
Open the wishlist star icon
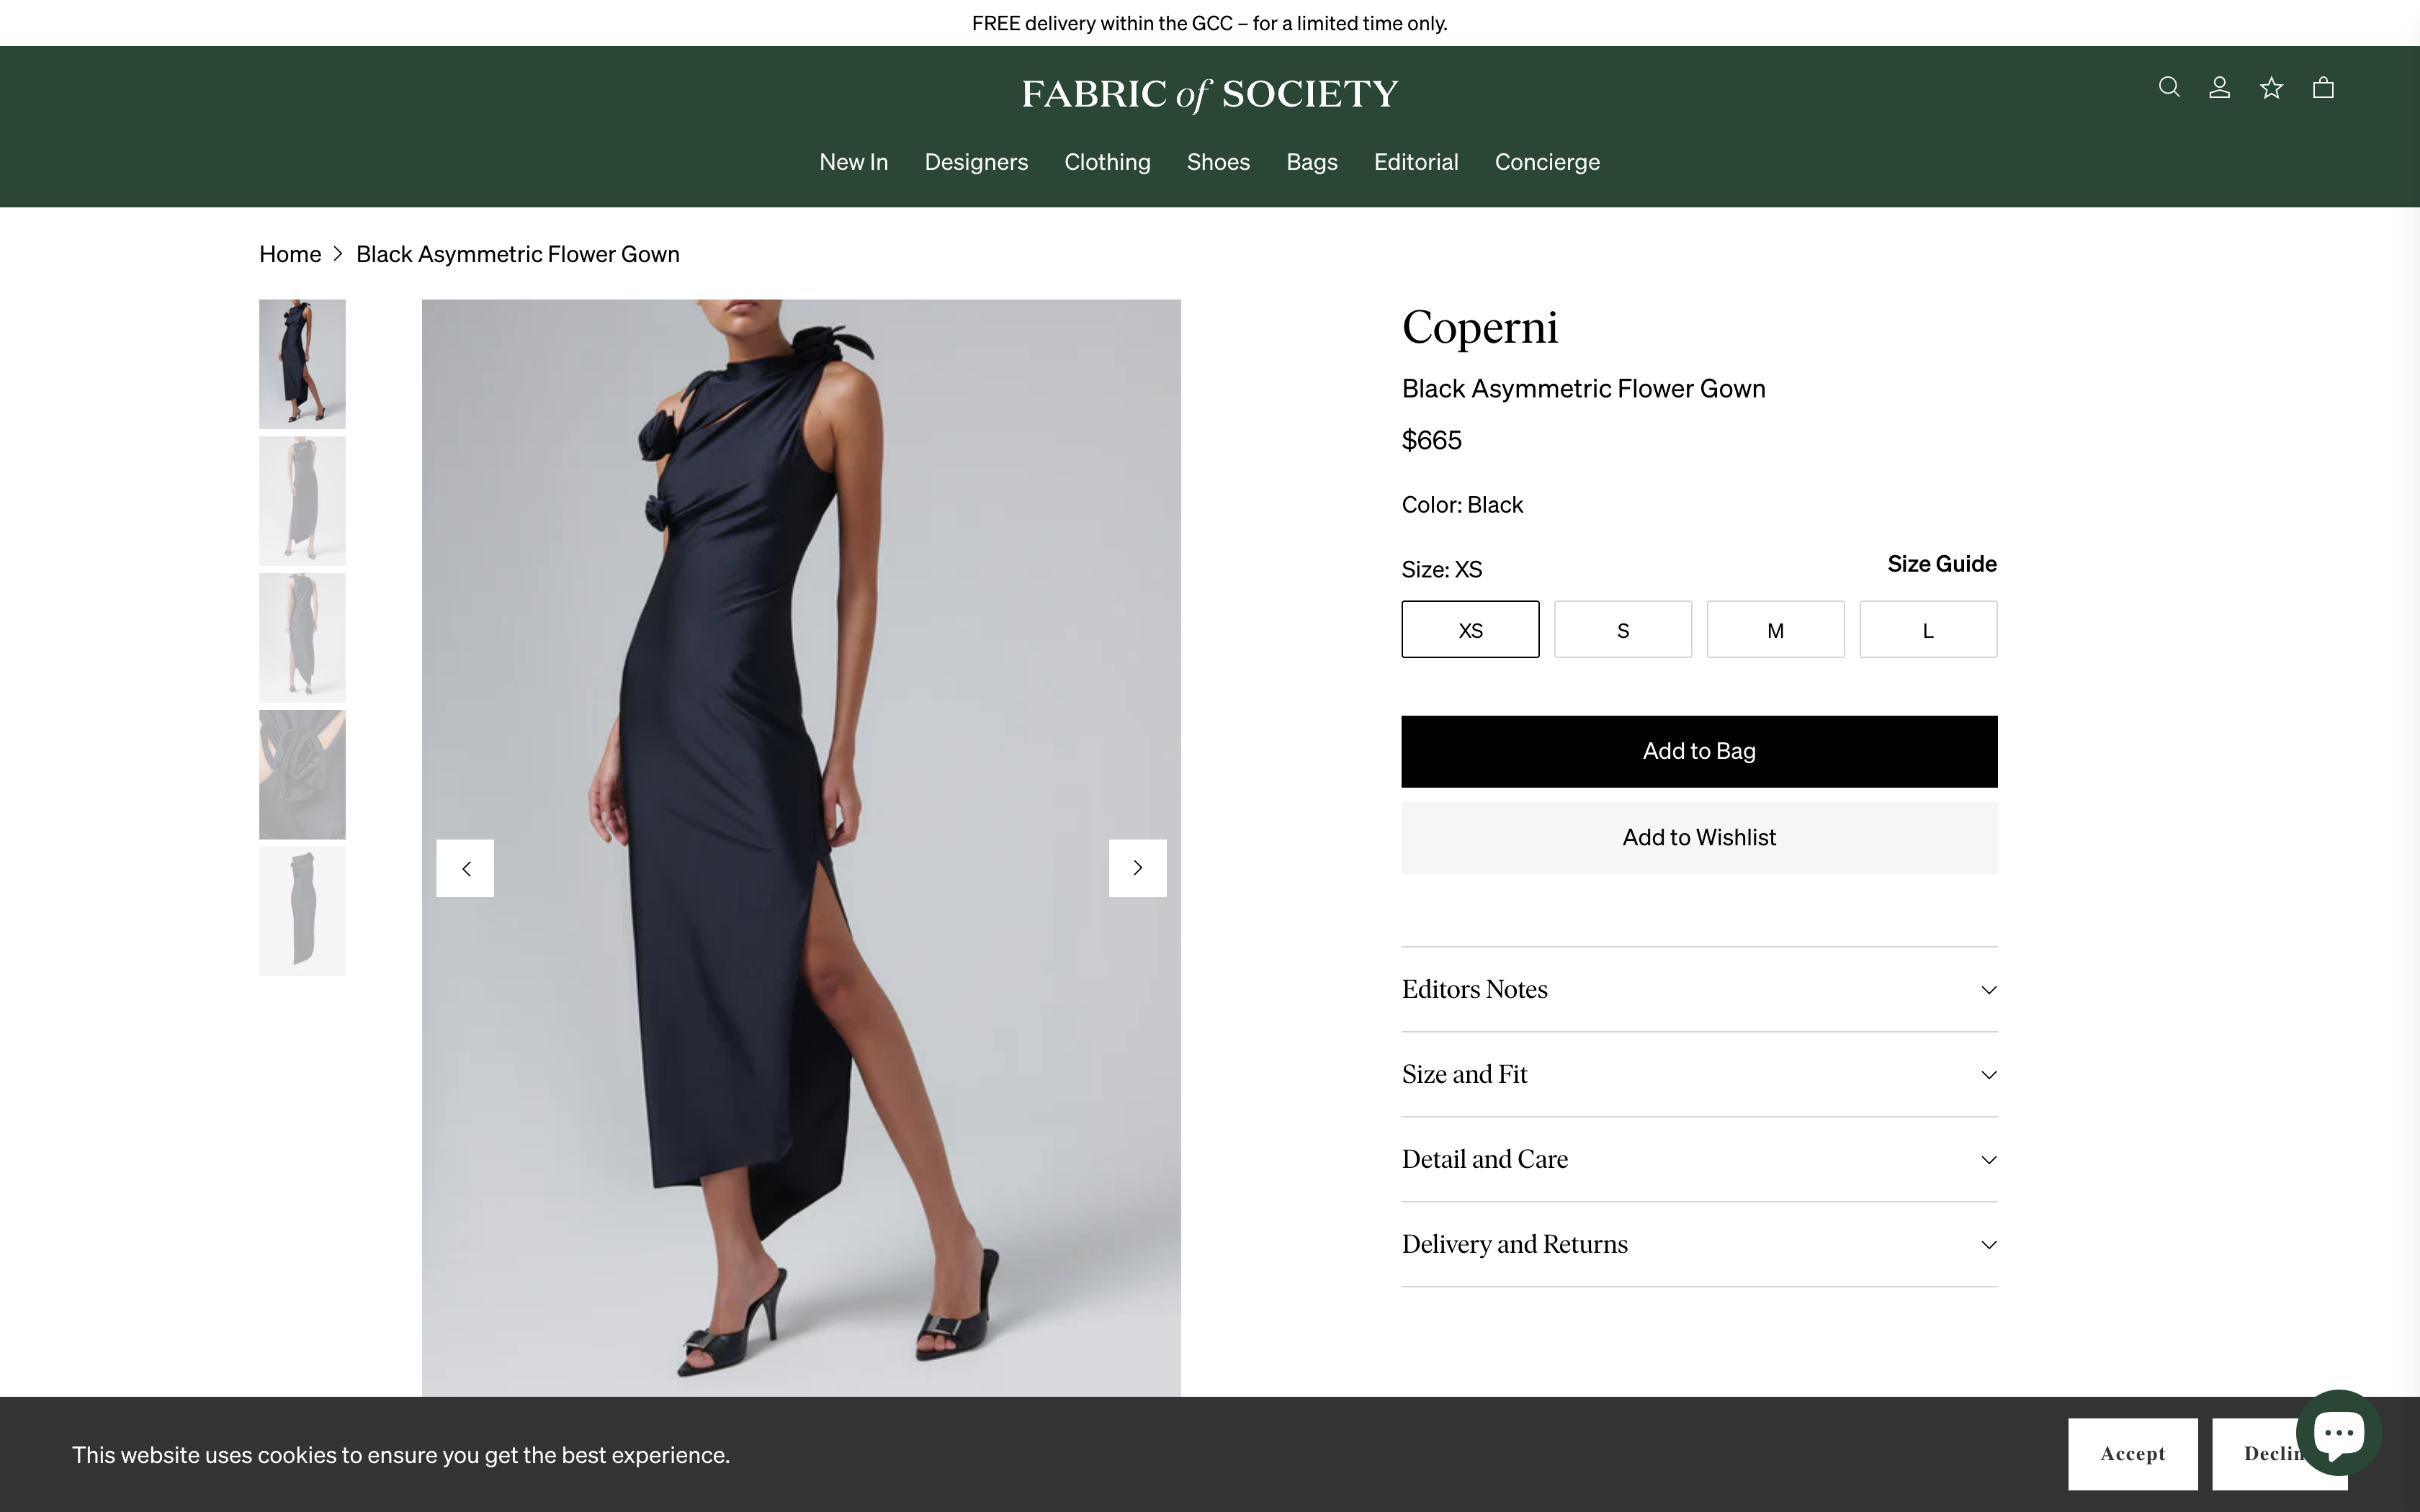(x=2270, y=87)
